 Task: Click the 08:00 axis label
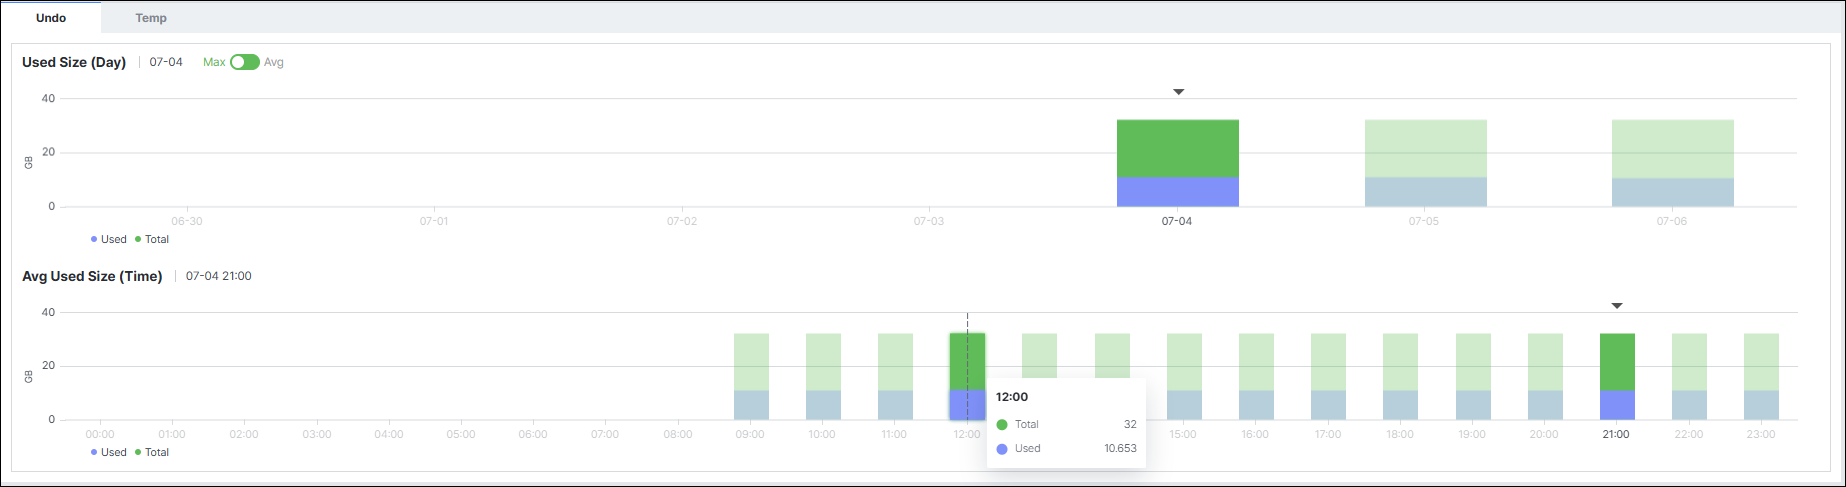(678, 434)
